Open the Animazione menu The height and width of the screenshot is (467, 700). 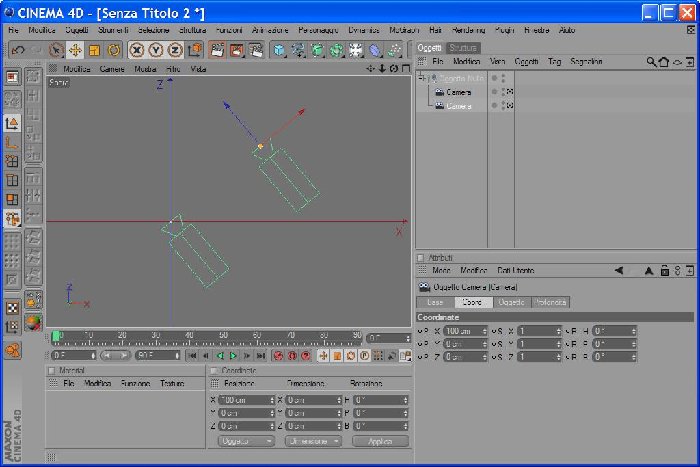[x=270, y=30]
